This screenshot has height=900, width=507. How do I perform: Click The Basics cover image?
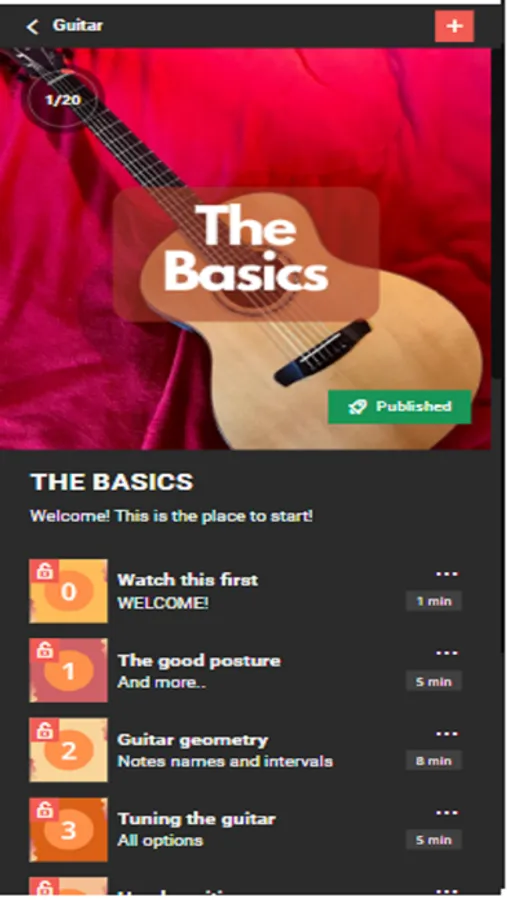pos(246,249)
